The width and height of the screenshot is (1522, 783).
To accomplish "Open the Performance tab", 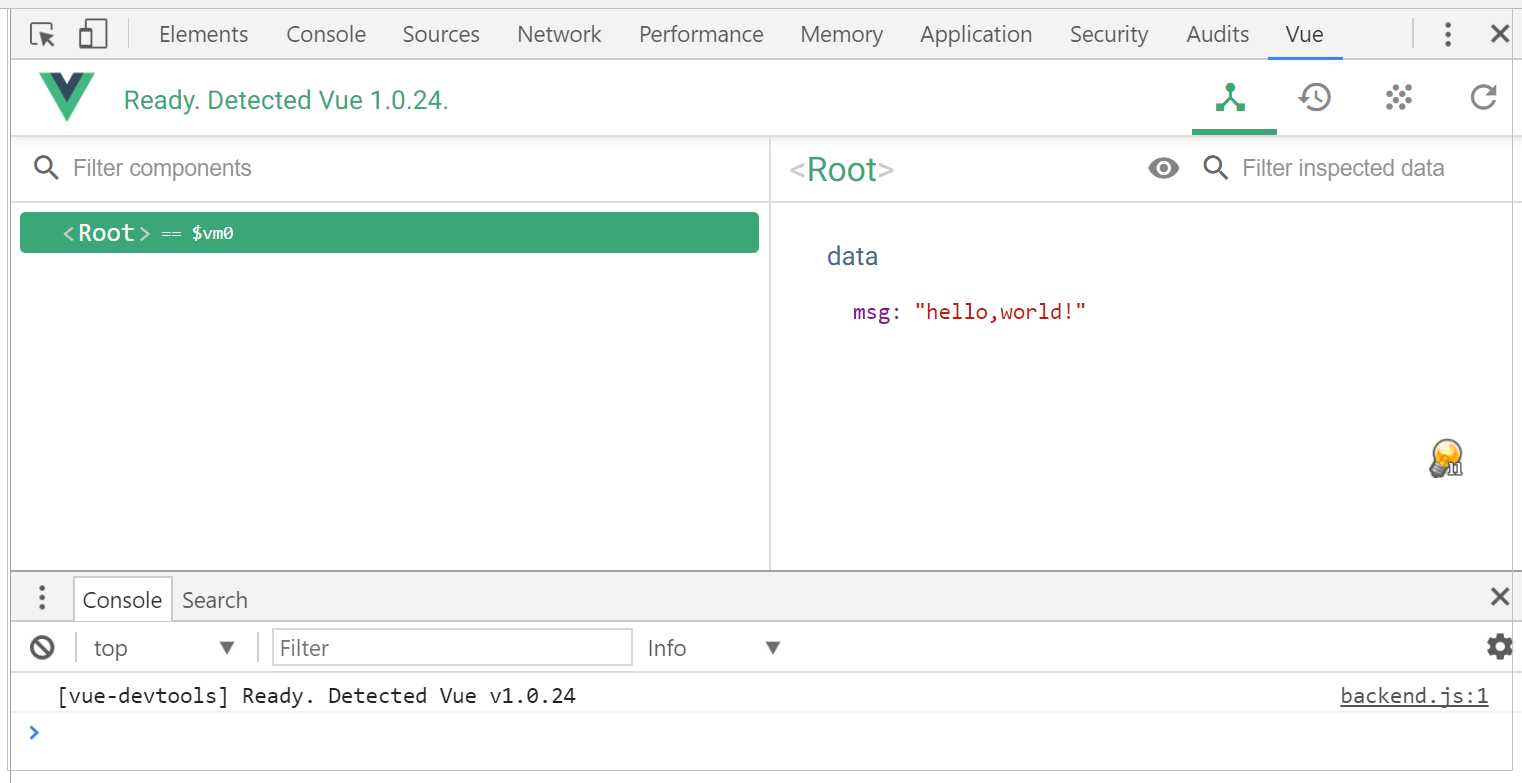I will [701, 34].
